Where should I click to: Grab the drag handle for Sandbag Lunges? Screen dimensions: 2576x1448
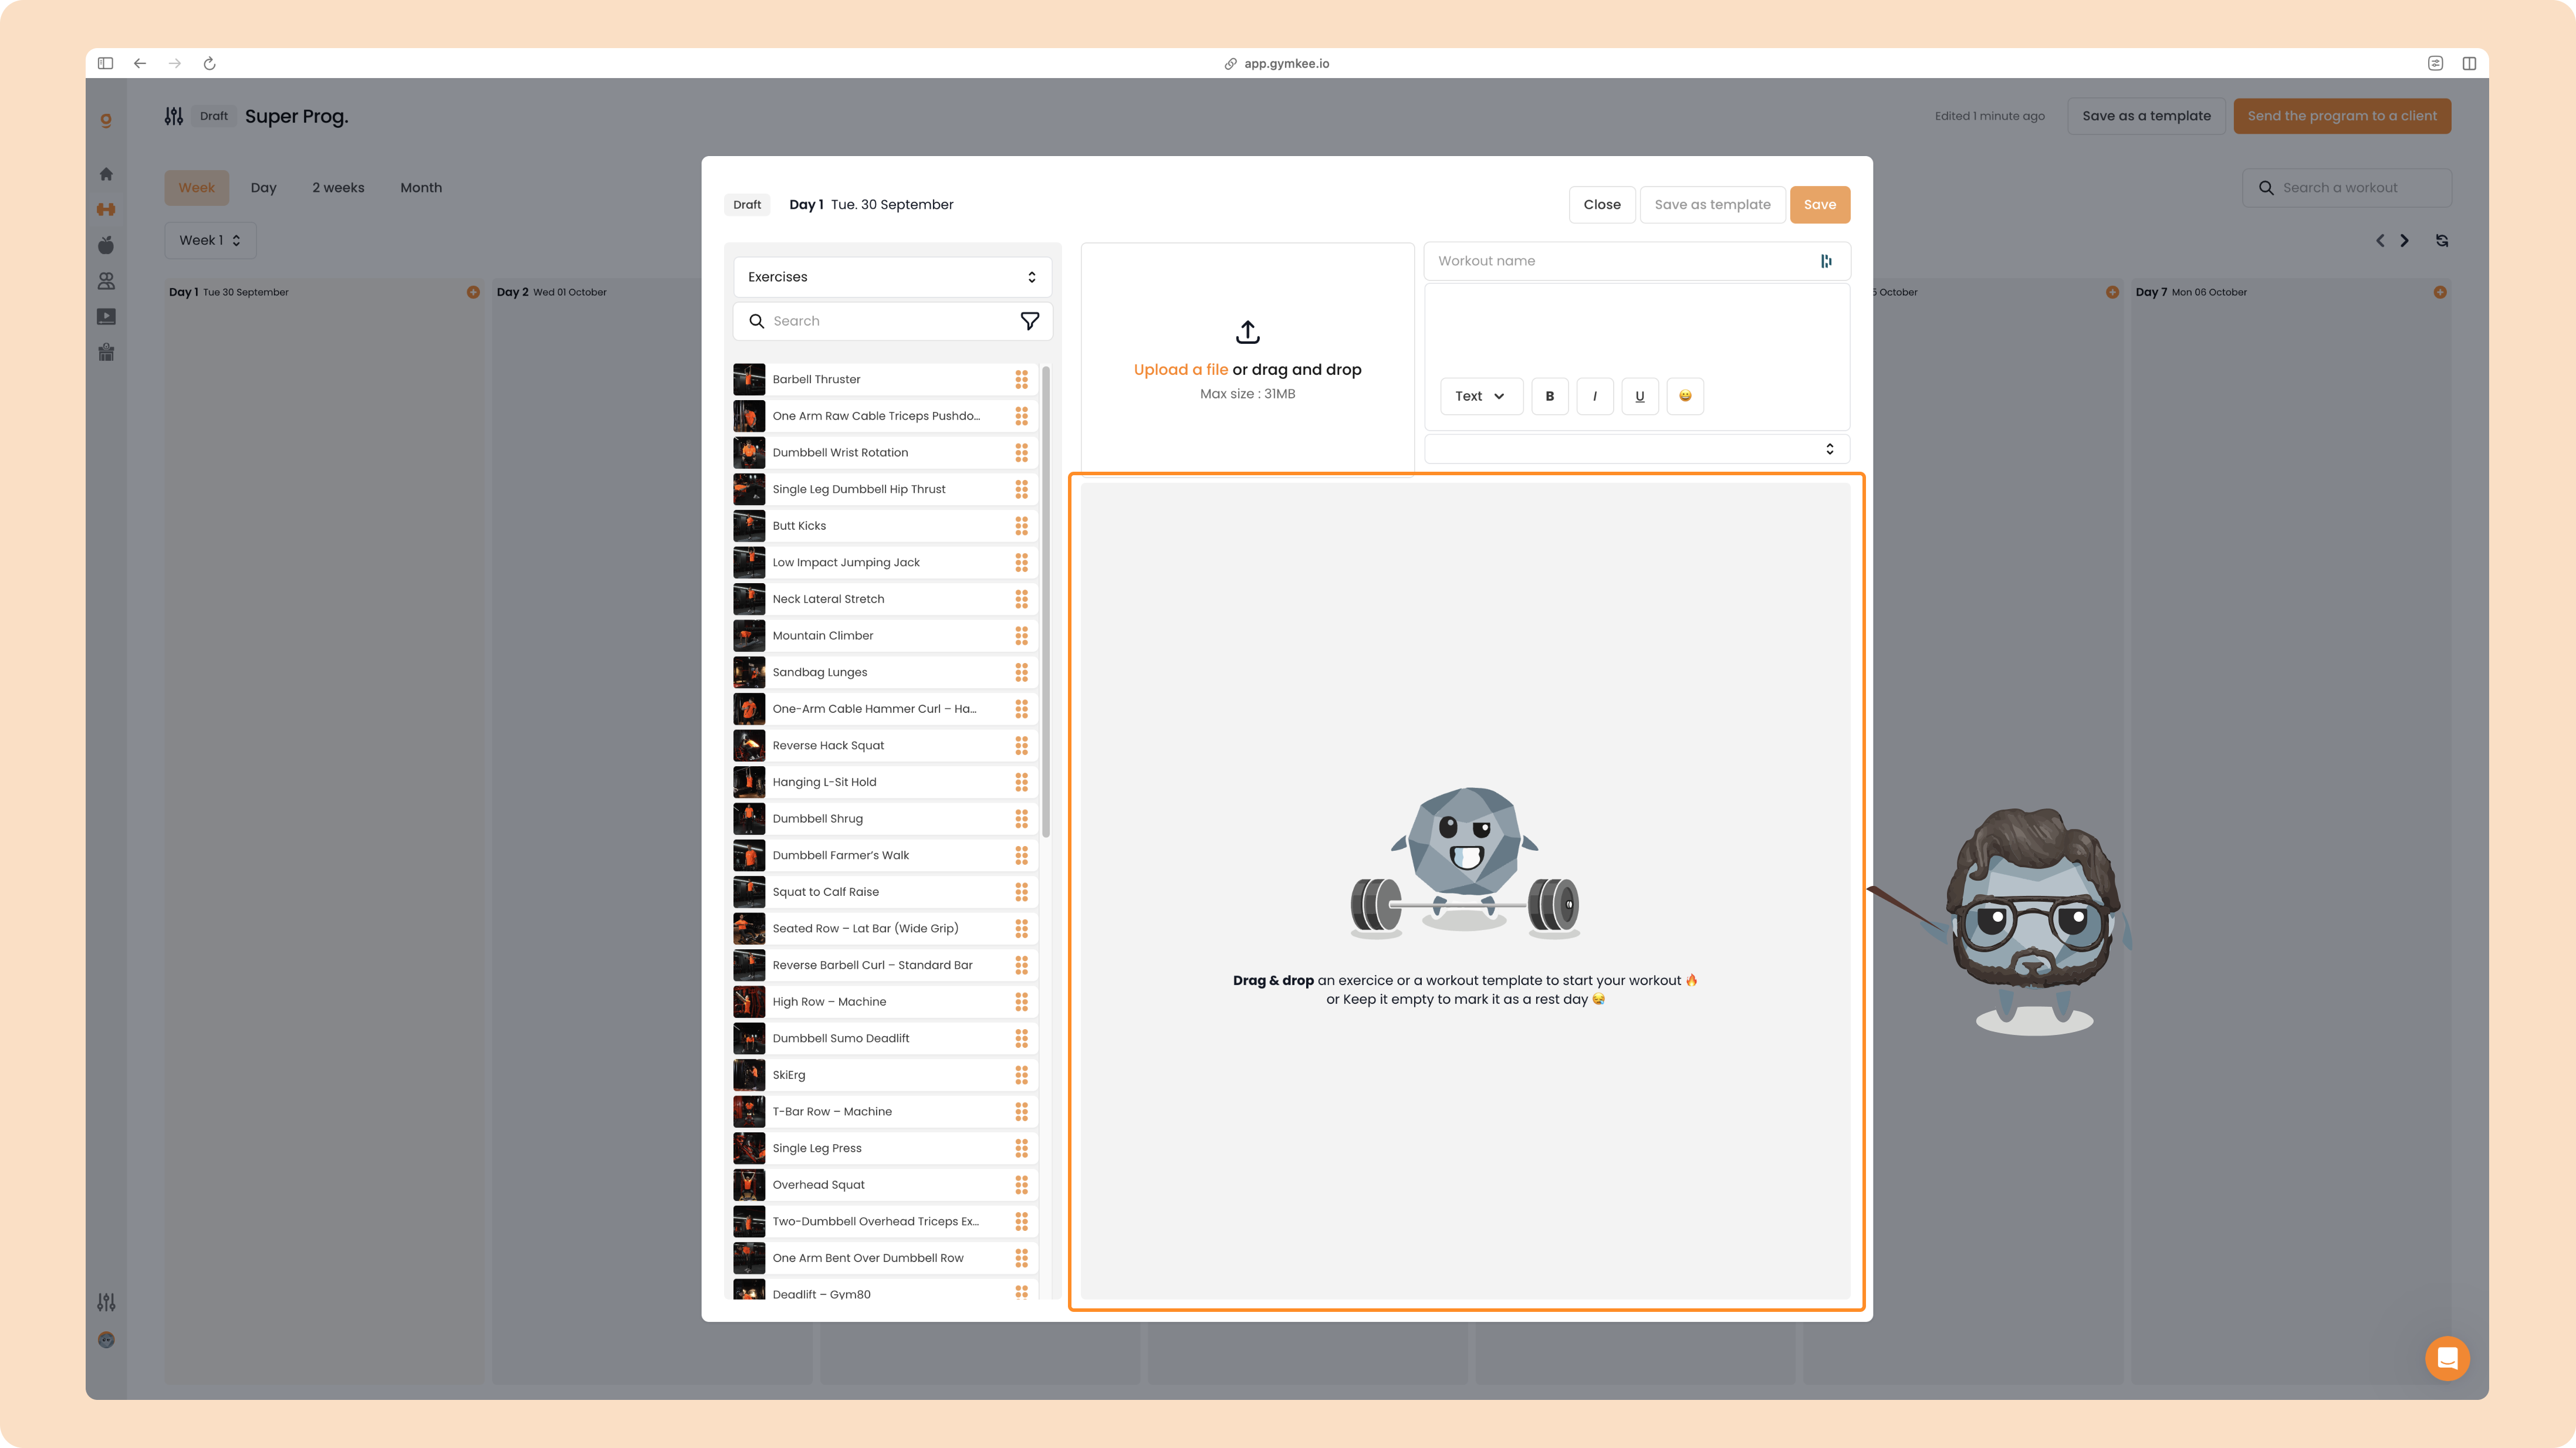coord(1021,672)
